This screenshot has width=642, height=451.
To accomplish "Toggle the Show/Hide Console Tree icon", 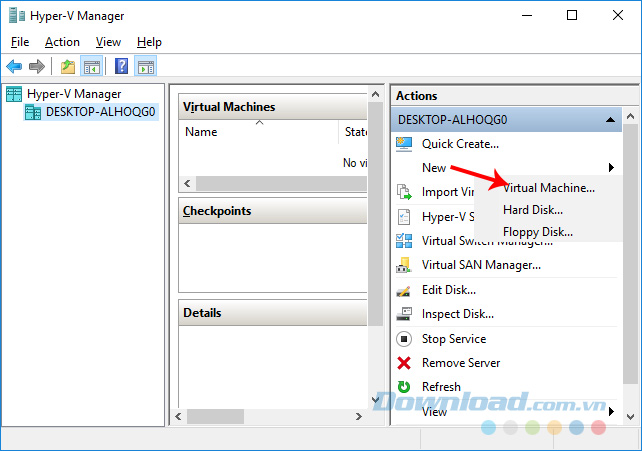I will coord(91,66).
